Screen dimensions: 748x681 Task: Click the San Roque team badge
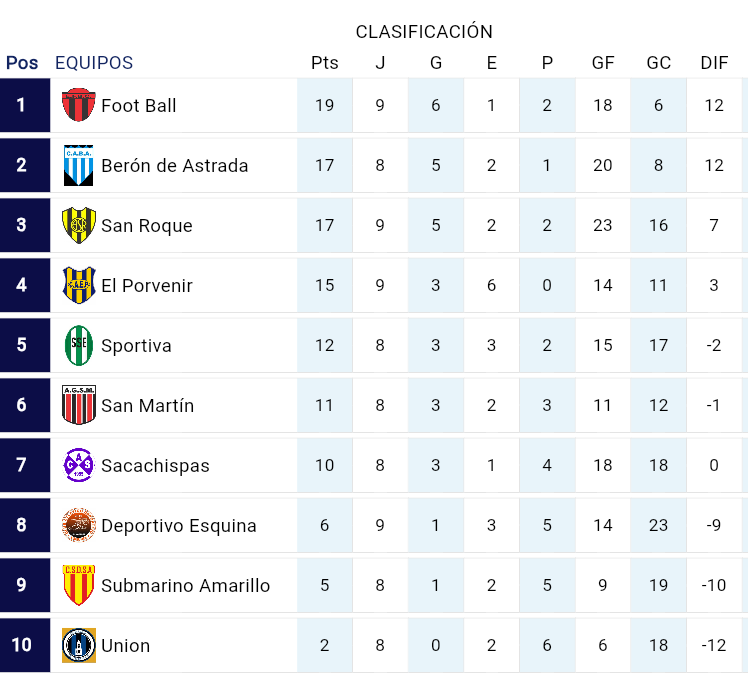click(78, 225)
